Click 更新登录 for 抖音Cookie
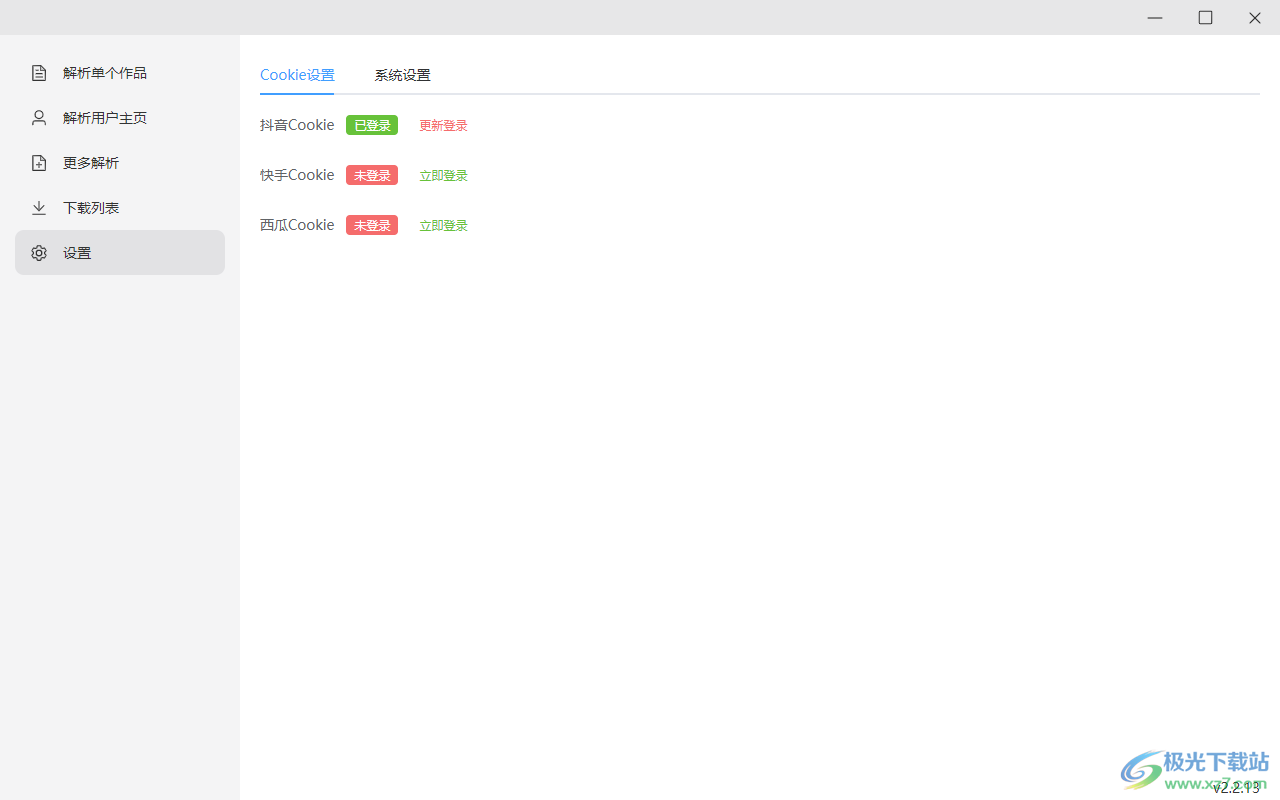This screenshot has width=1280, height=800. tap(443, 125)
